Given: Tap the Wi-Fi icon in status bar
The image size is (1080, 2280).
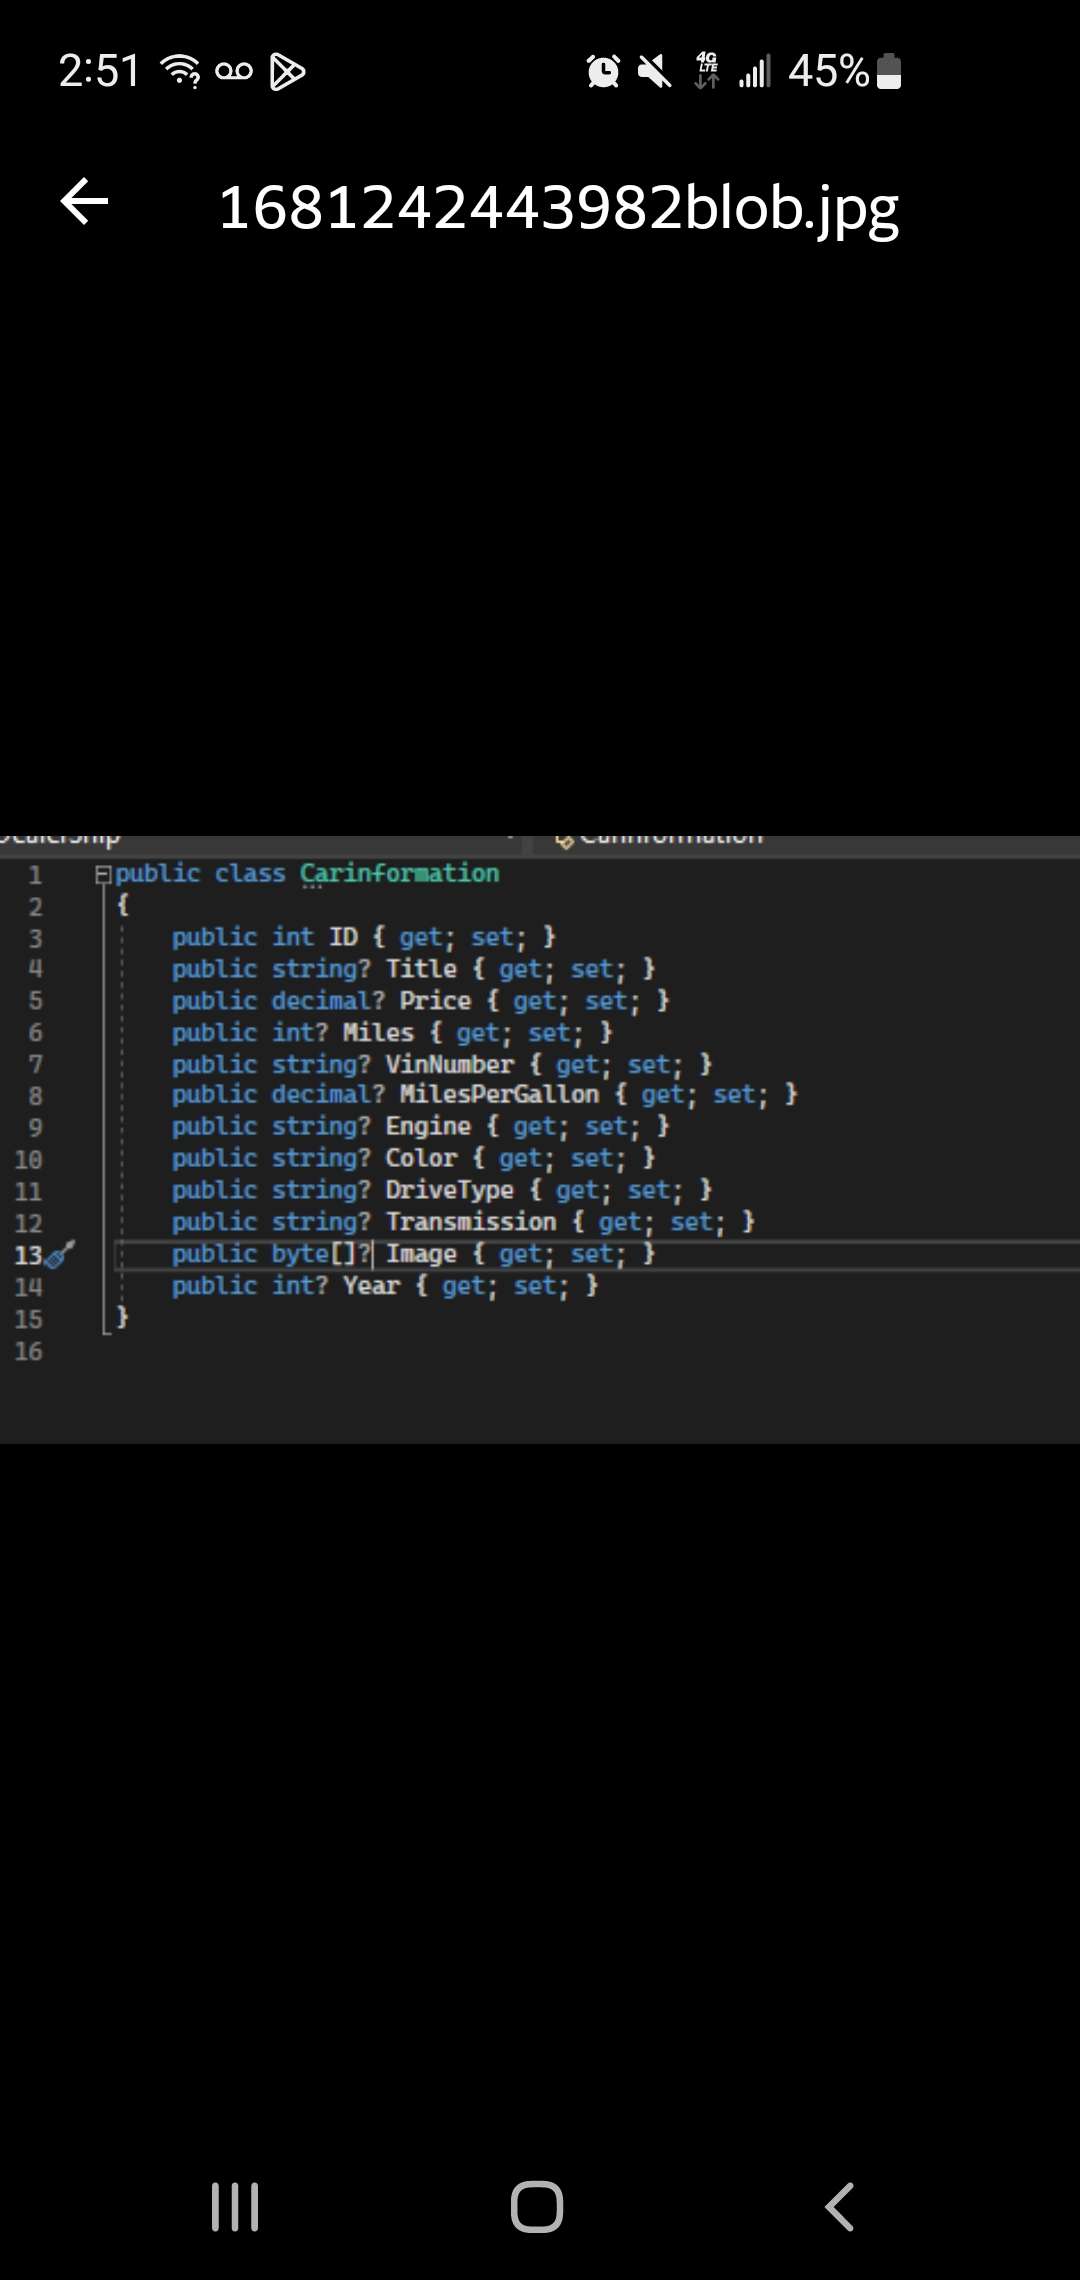Looking at the screenshot, I should click(181, 71).
